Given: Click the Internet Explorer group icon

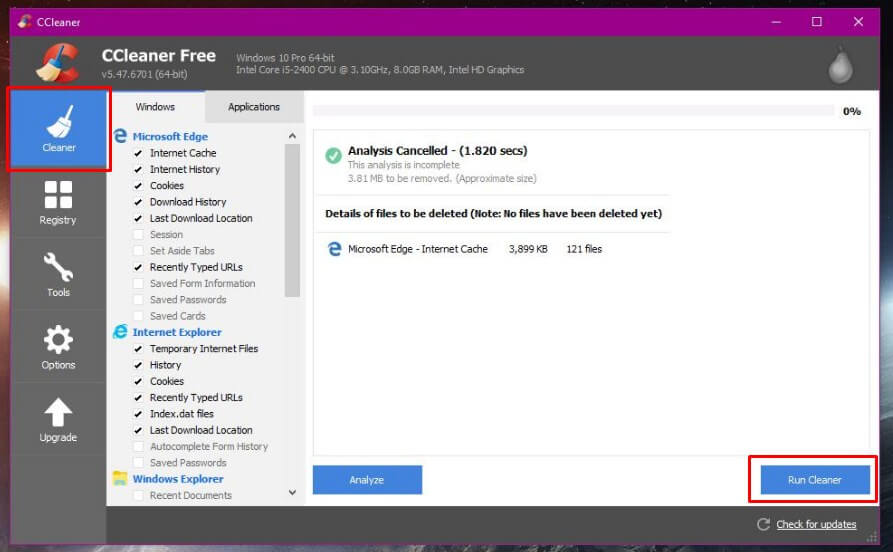Looking at the screenshot, I should click(x=120, y=332).
